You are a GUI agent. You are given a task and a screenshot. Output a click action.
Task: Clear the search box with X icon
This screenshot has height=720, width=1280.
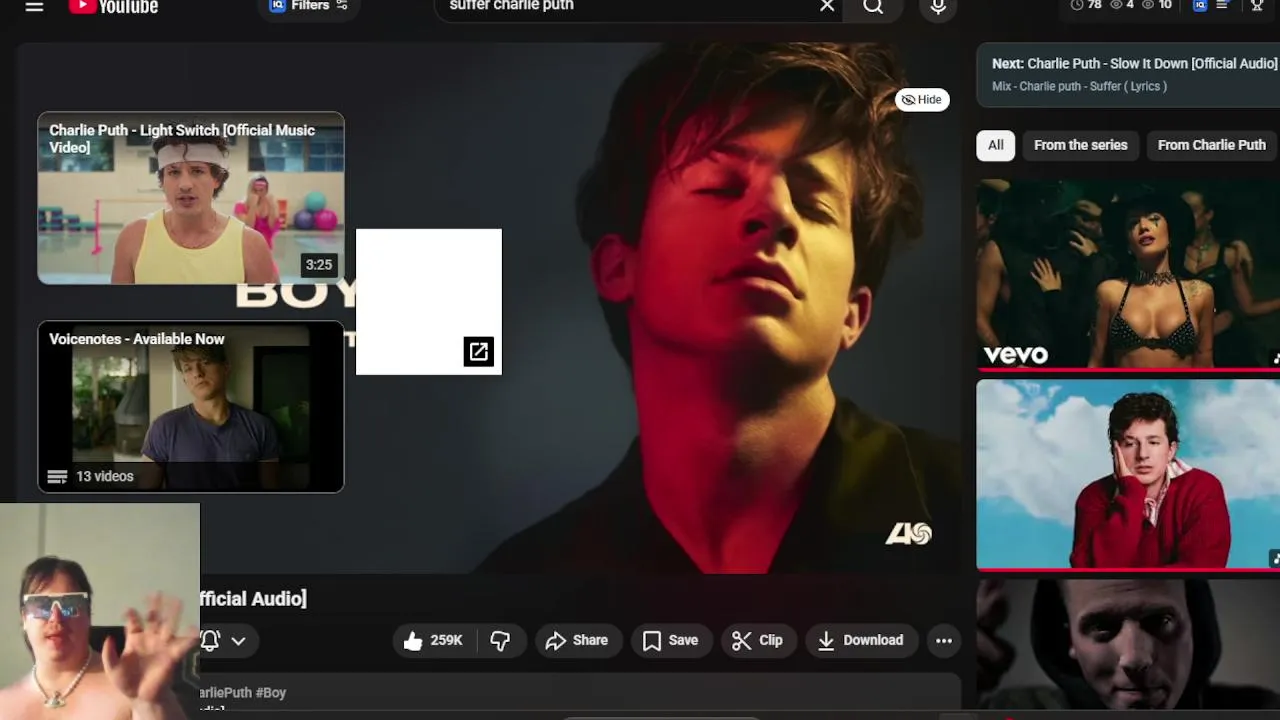[x=827, y=6]
